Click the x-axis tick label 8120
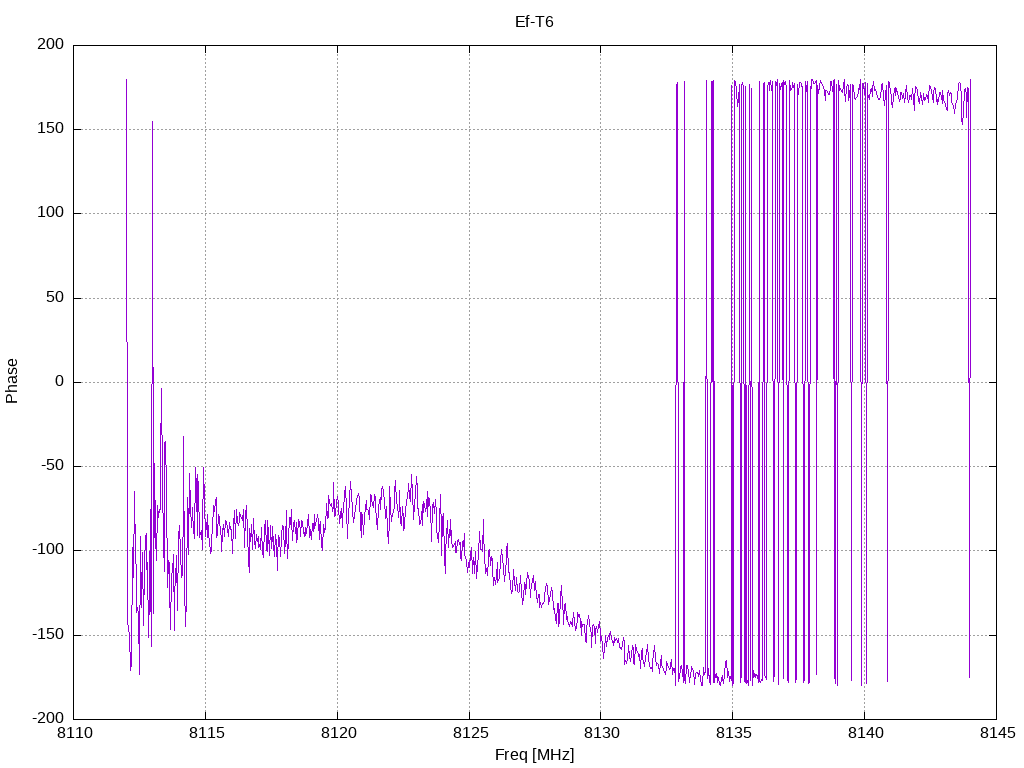 pyautogui.click(x=338, y=733)
